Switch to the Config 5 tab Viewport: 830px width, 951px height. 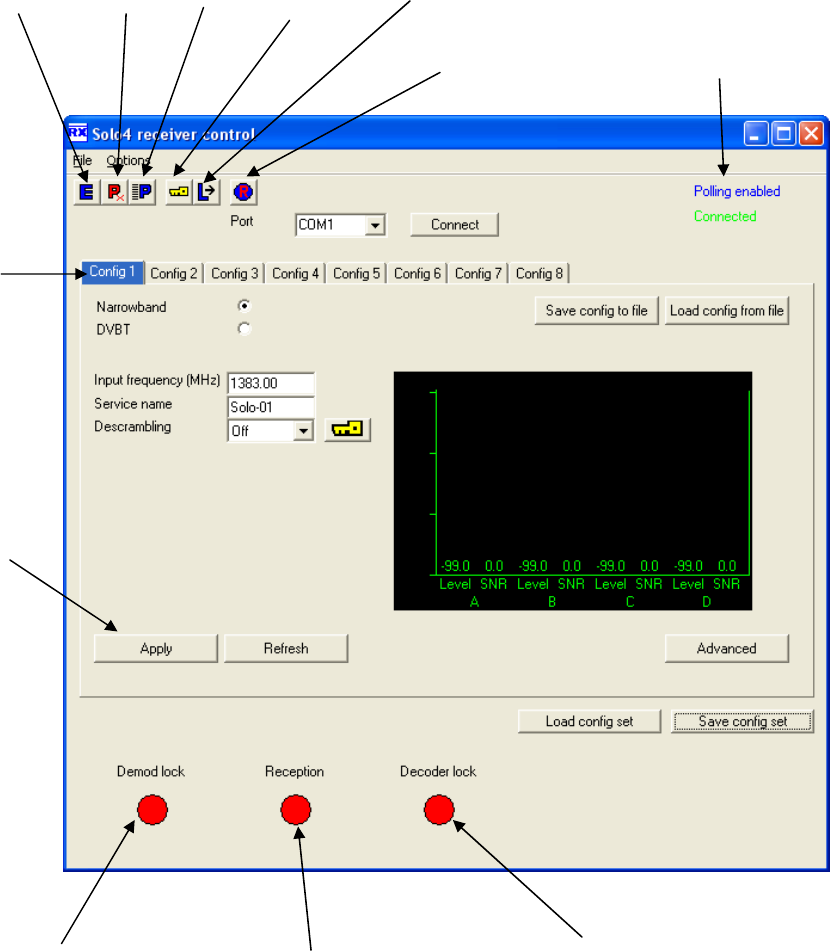(x=356, y=274)
